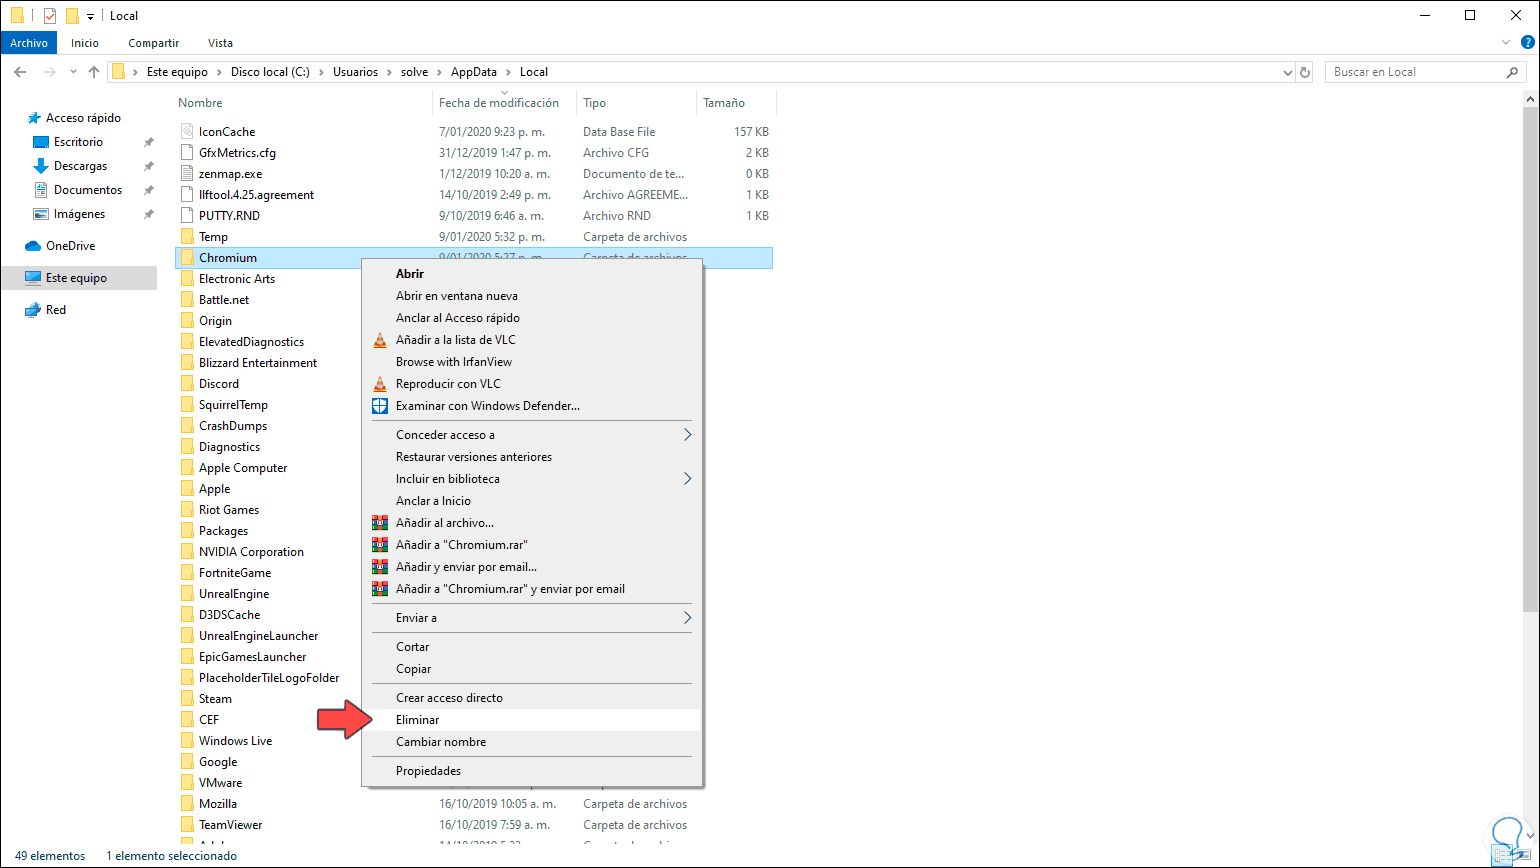Open the ribbon help question mark
Viewport: 1540px width, 868px height.
(x=1527, y=43)
